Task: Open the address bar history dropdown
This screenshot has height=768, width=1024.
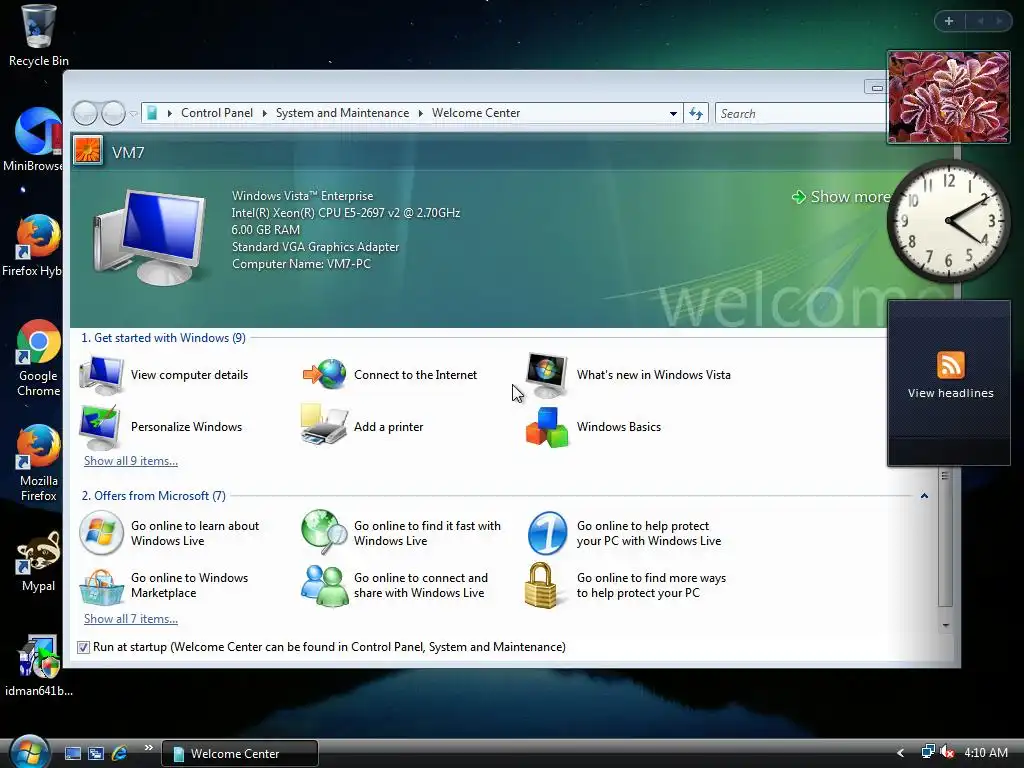Action: click(x=673, y=114)
